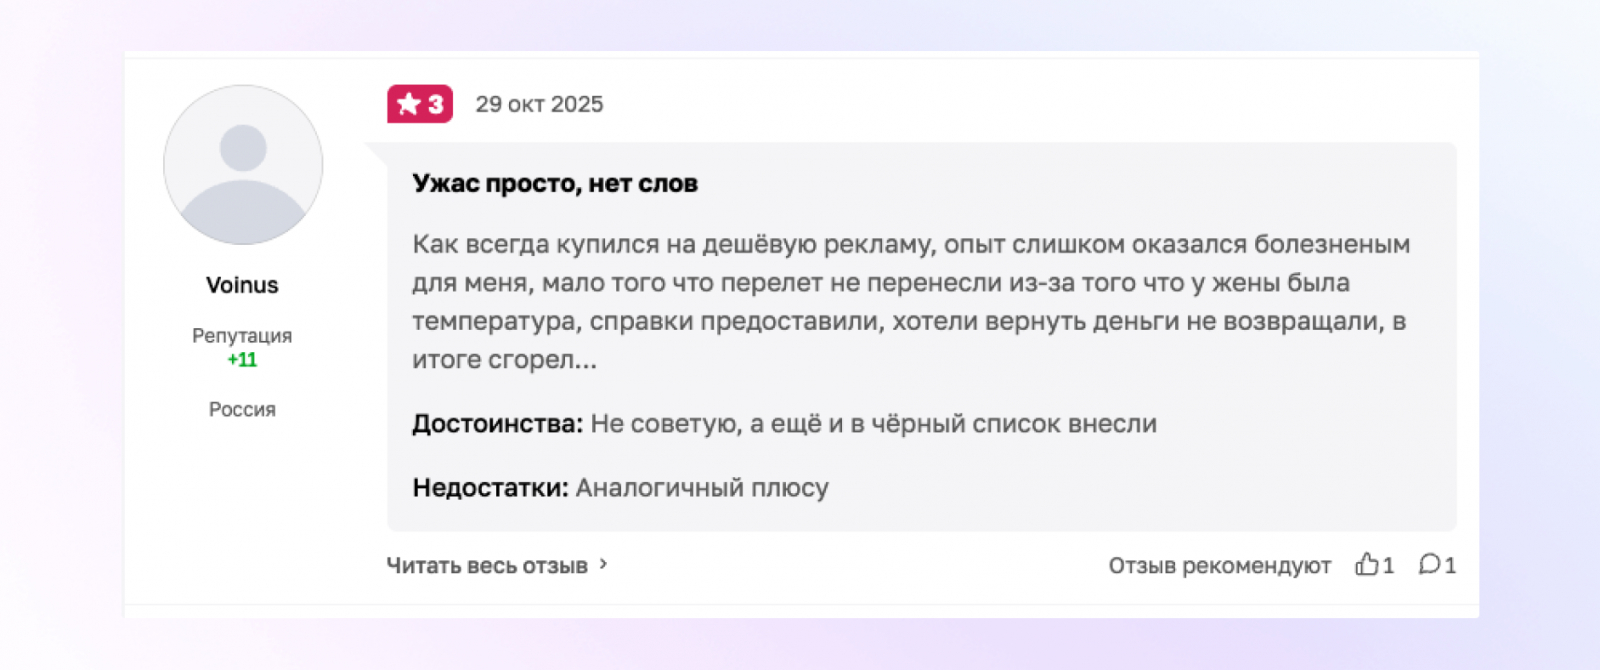Viewport: 1600px width, 670px height.
Task: Open comments via the speech bubble icon
Action: 1429,564
